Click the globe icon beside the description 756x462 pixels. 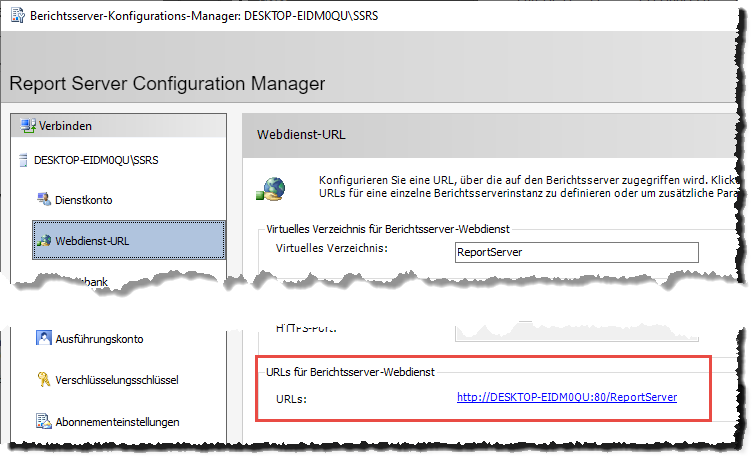click(271, 189)
